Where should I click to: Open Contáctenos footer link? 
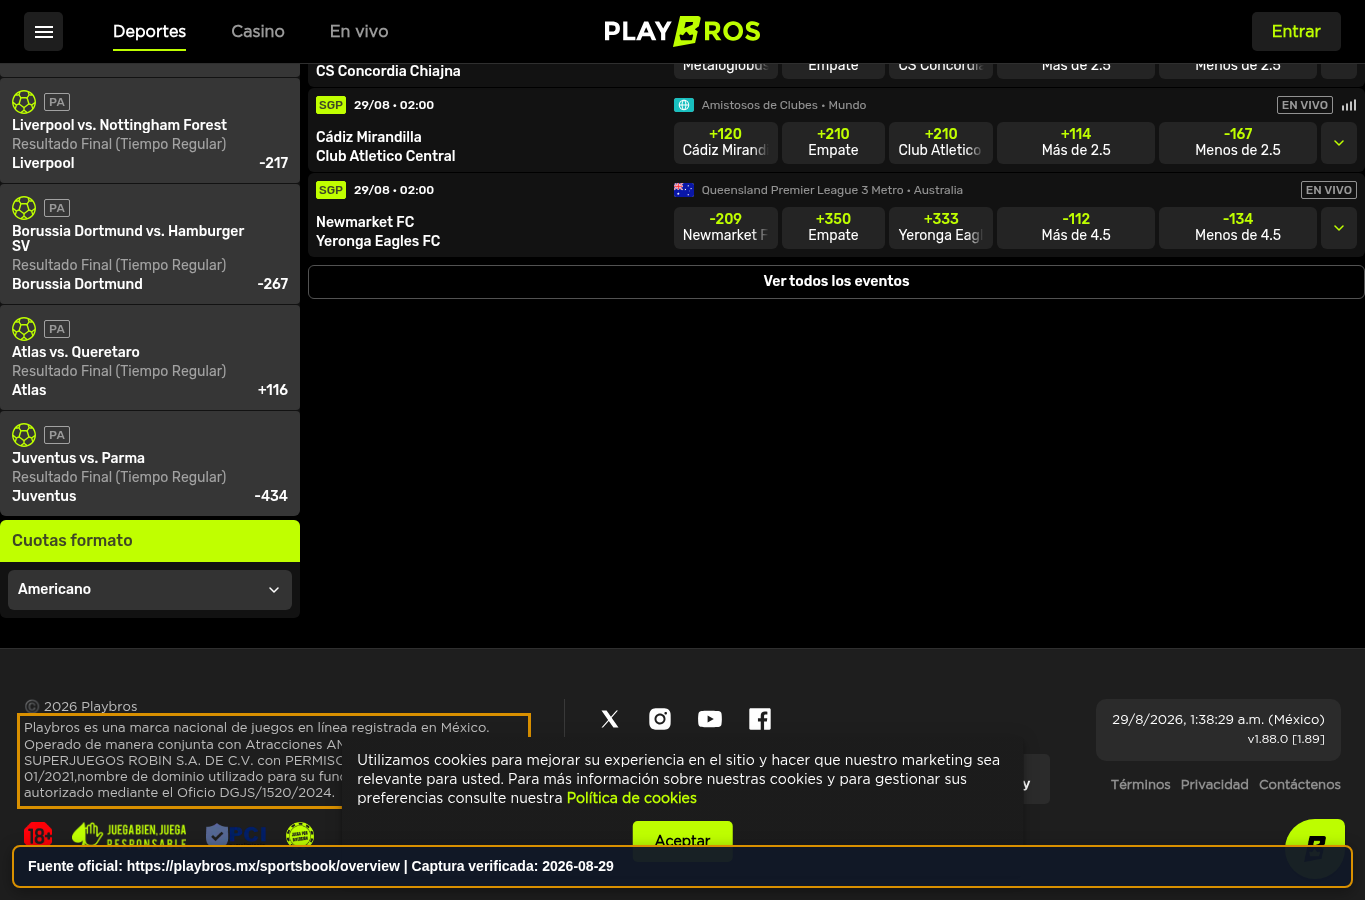1300,785
